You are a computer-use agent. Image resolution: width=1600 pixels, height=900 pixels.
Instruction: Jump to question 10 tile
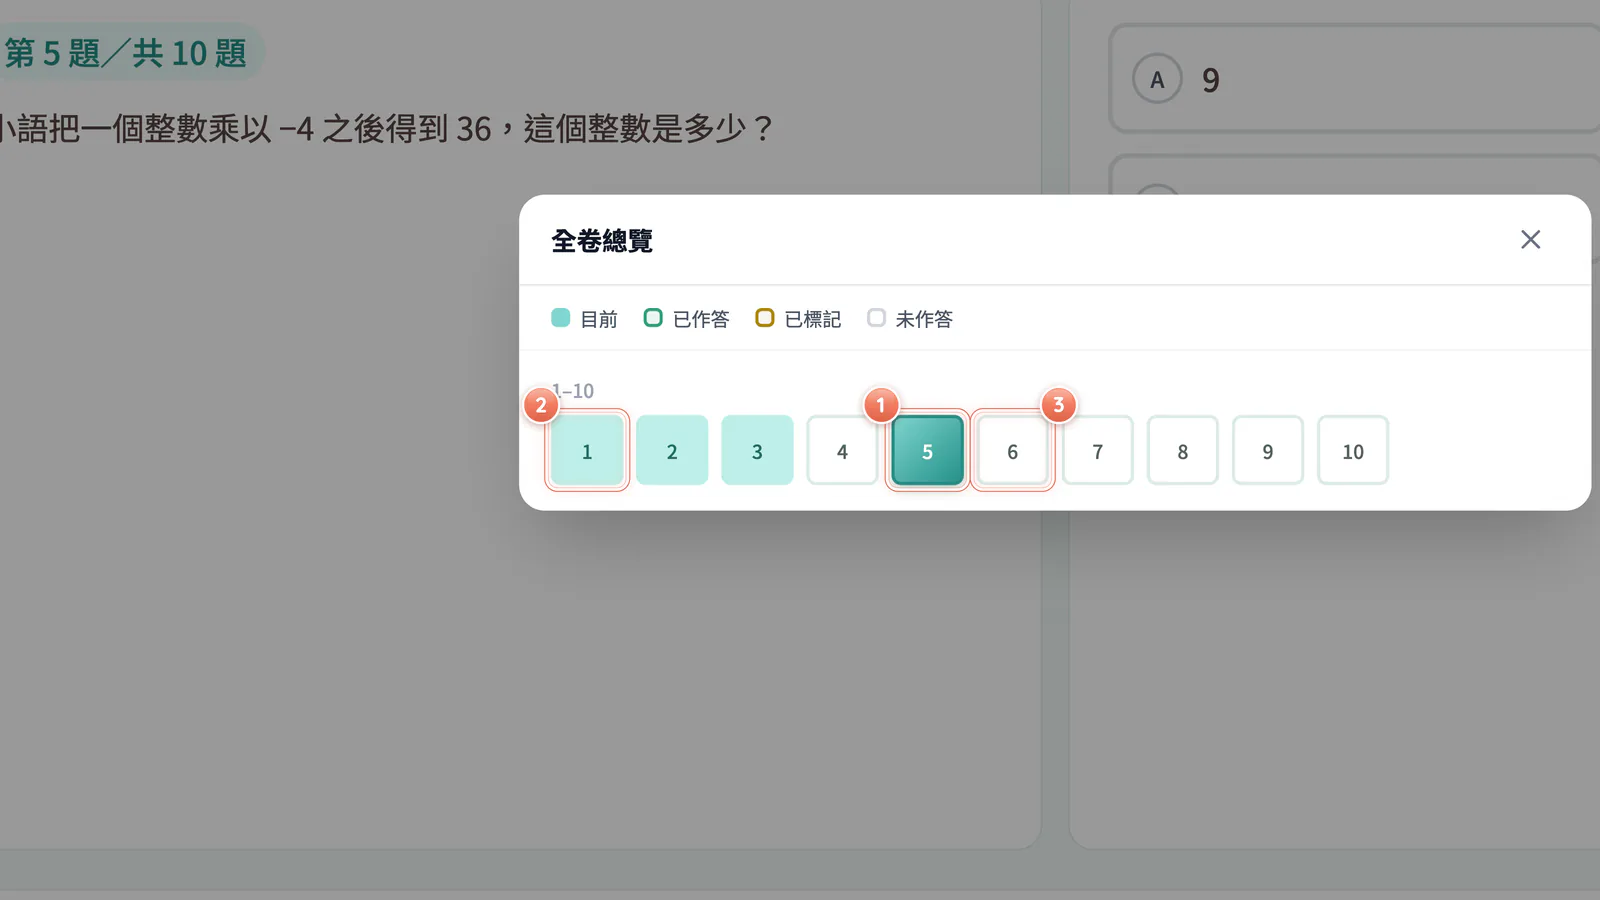(x=1353, y=450)
